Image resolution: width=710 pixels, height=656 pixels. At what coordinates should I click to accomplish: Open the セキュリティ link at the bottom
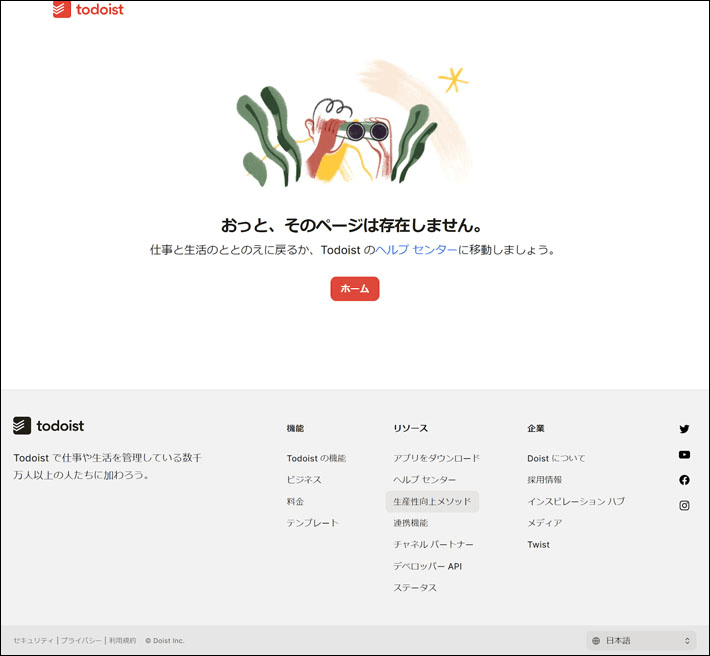(x=34, y=641)
